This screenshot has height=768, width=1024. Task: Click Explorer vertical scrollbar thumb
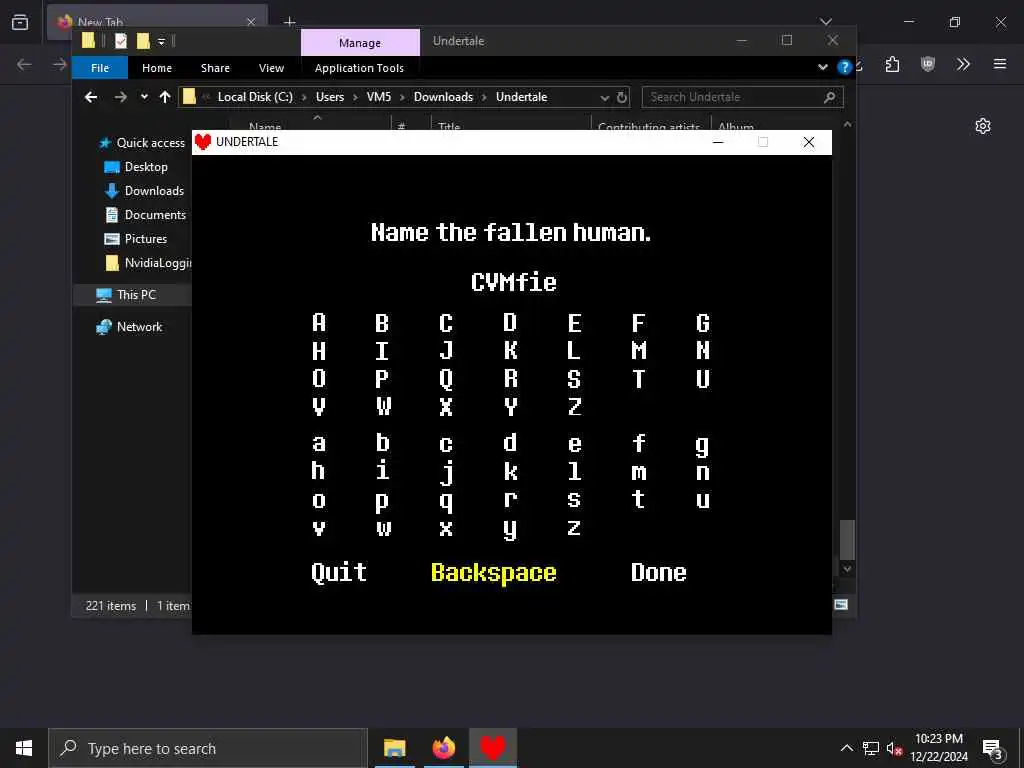[x=847, y=539]
